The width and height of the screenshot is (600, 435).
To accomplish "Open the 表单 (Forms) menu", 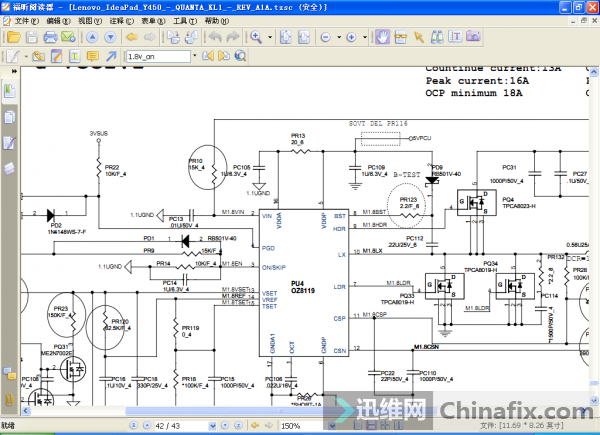I will [153, 21].
